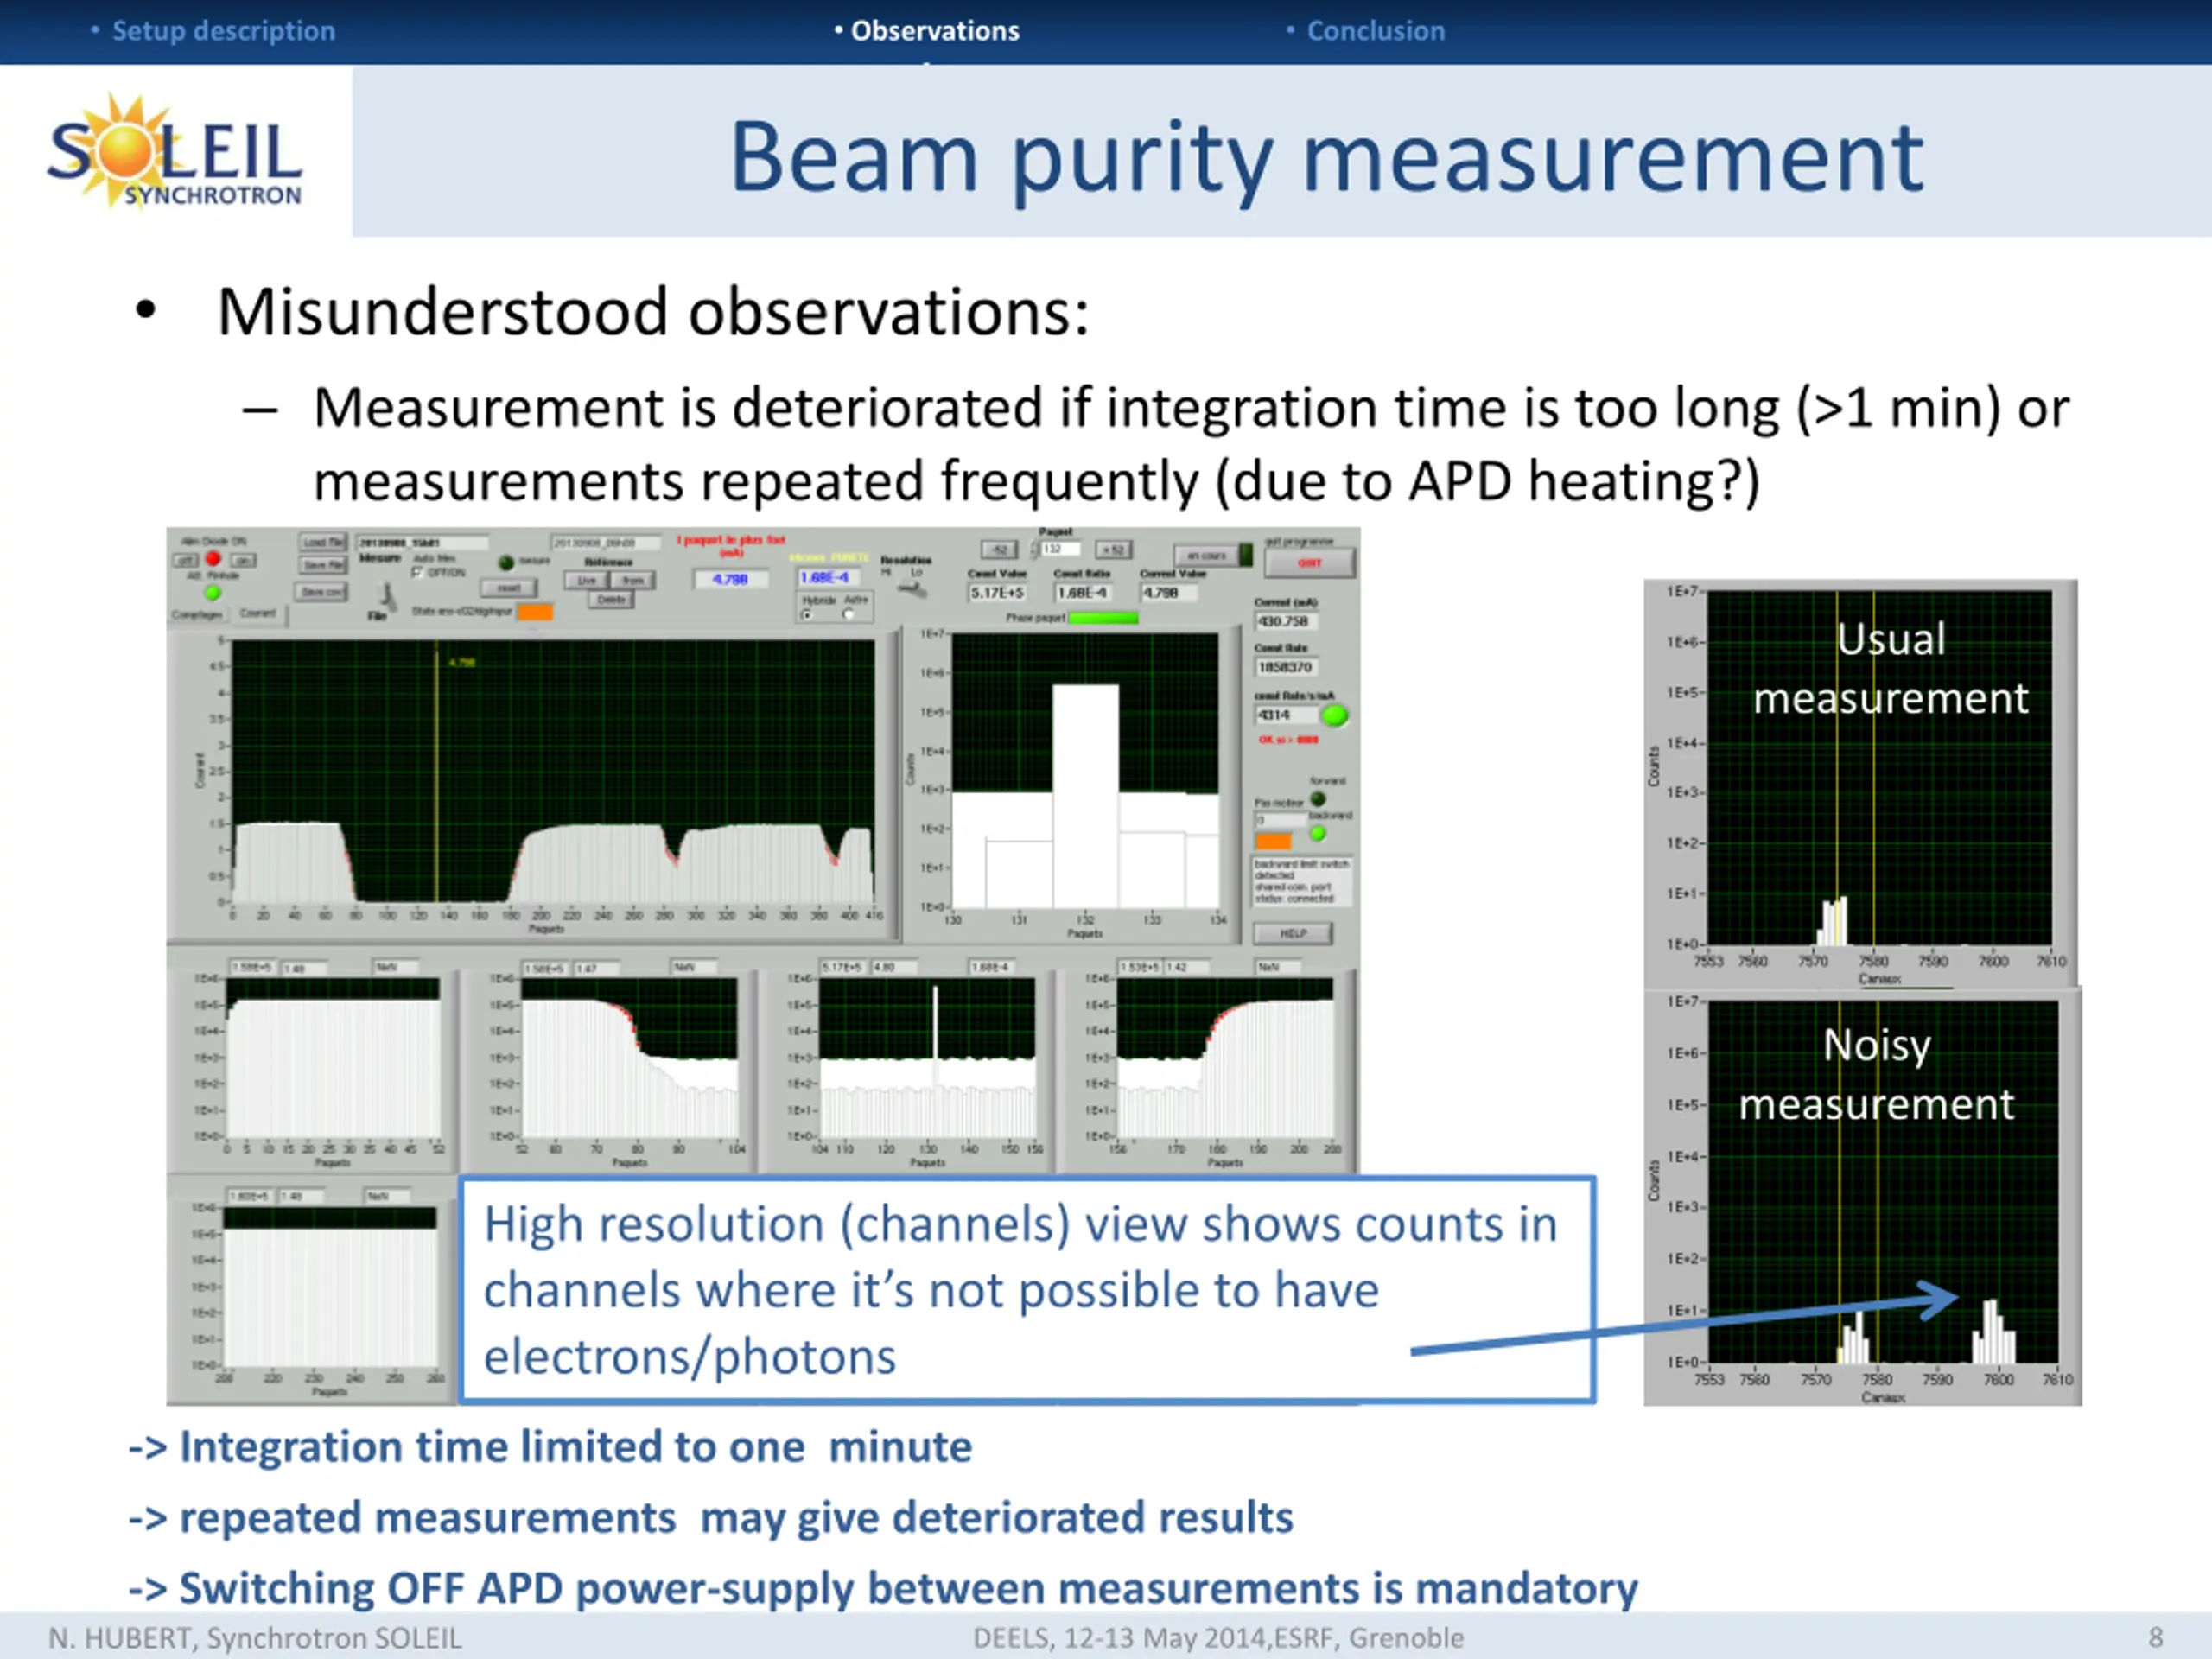Click the backward limit switch status text box

click(1302, 882)
